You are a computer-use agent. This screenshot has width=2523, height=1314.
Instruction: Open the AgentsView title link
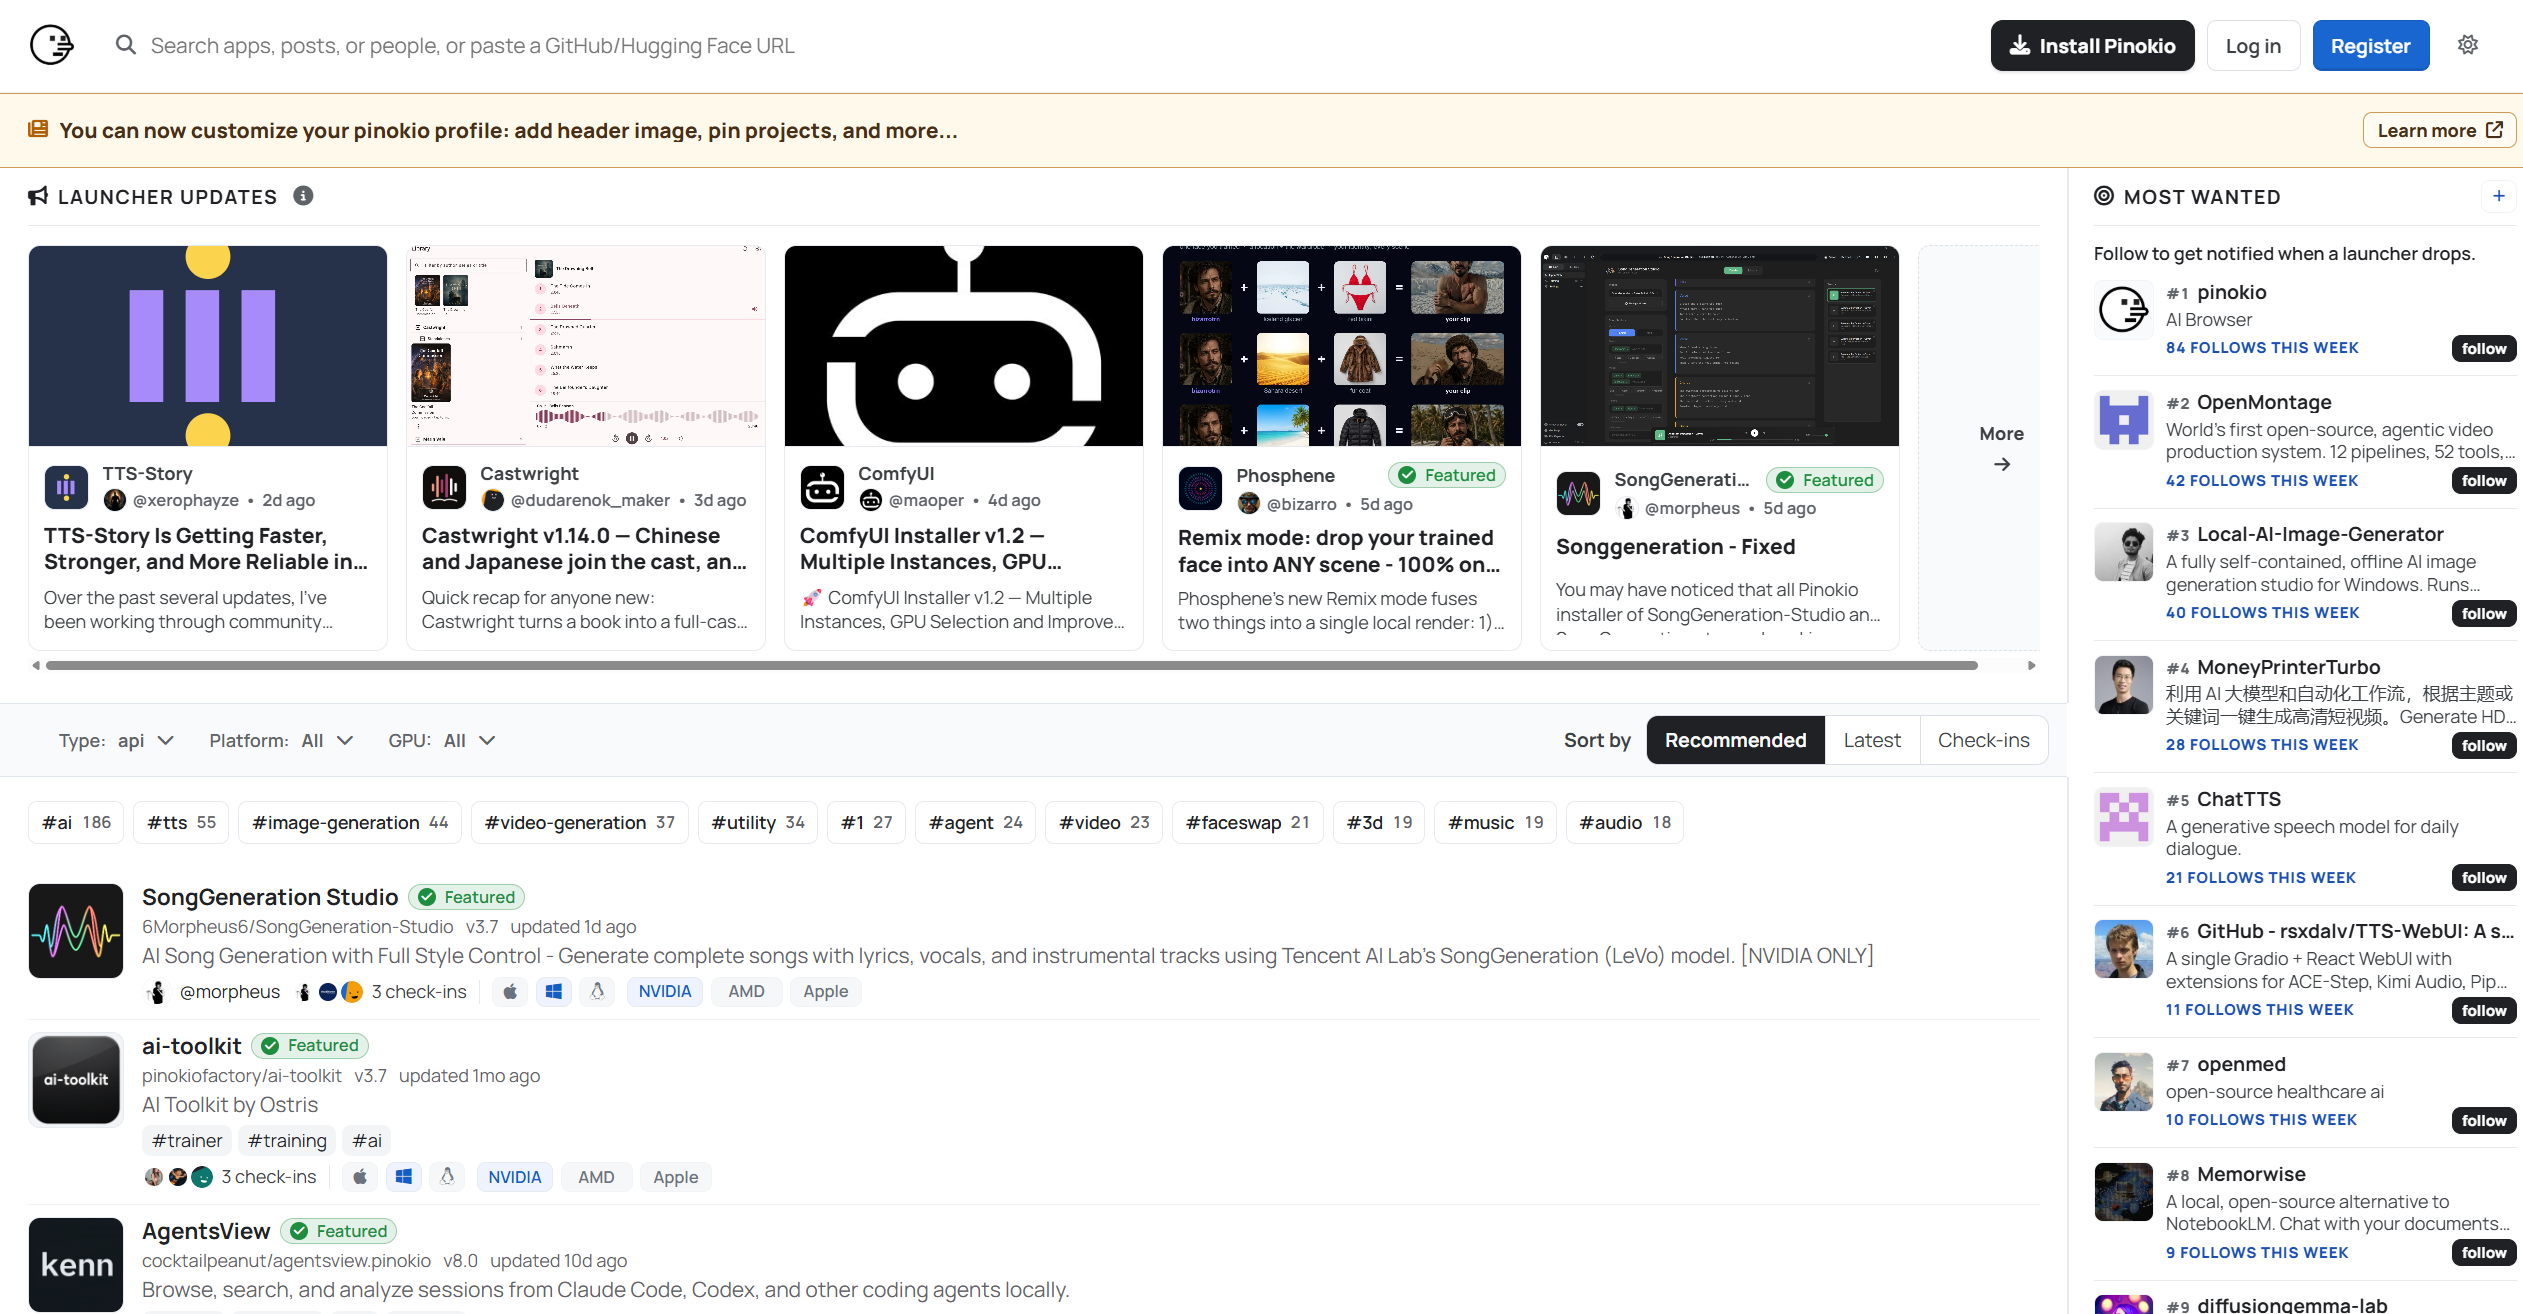coord(206,1231)
